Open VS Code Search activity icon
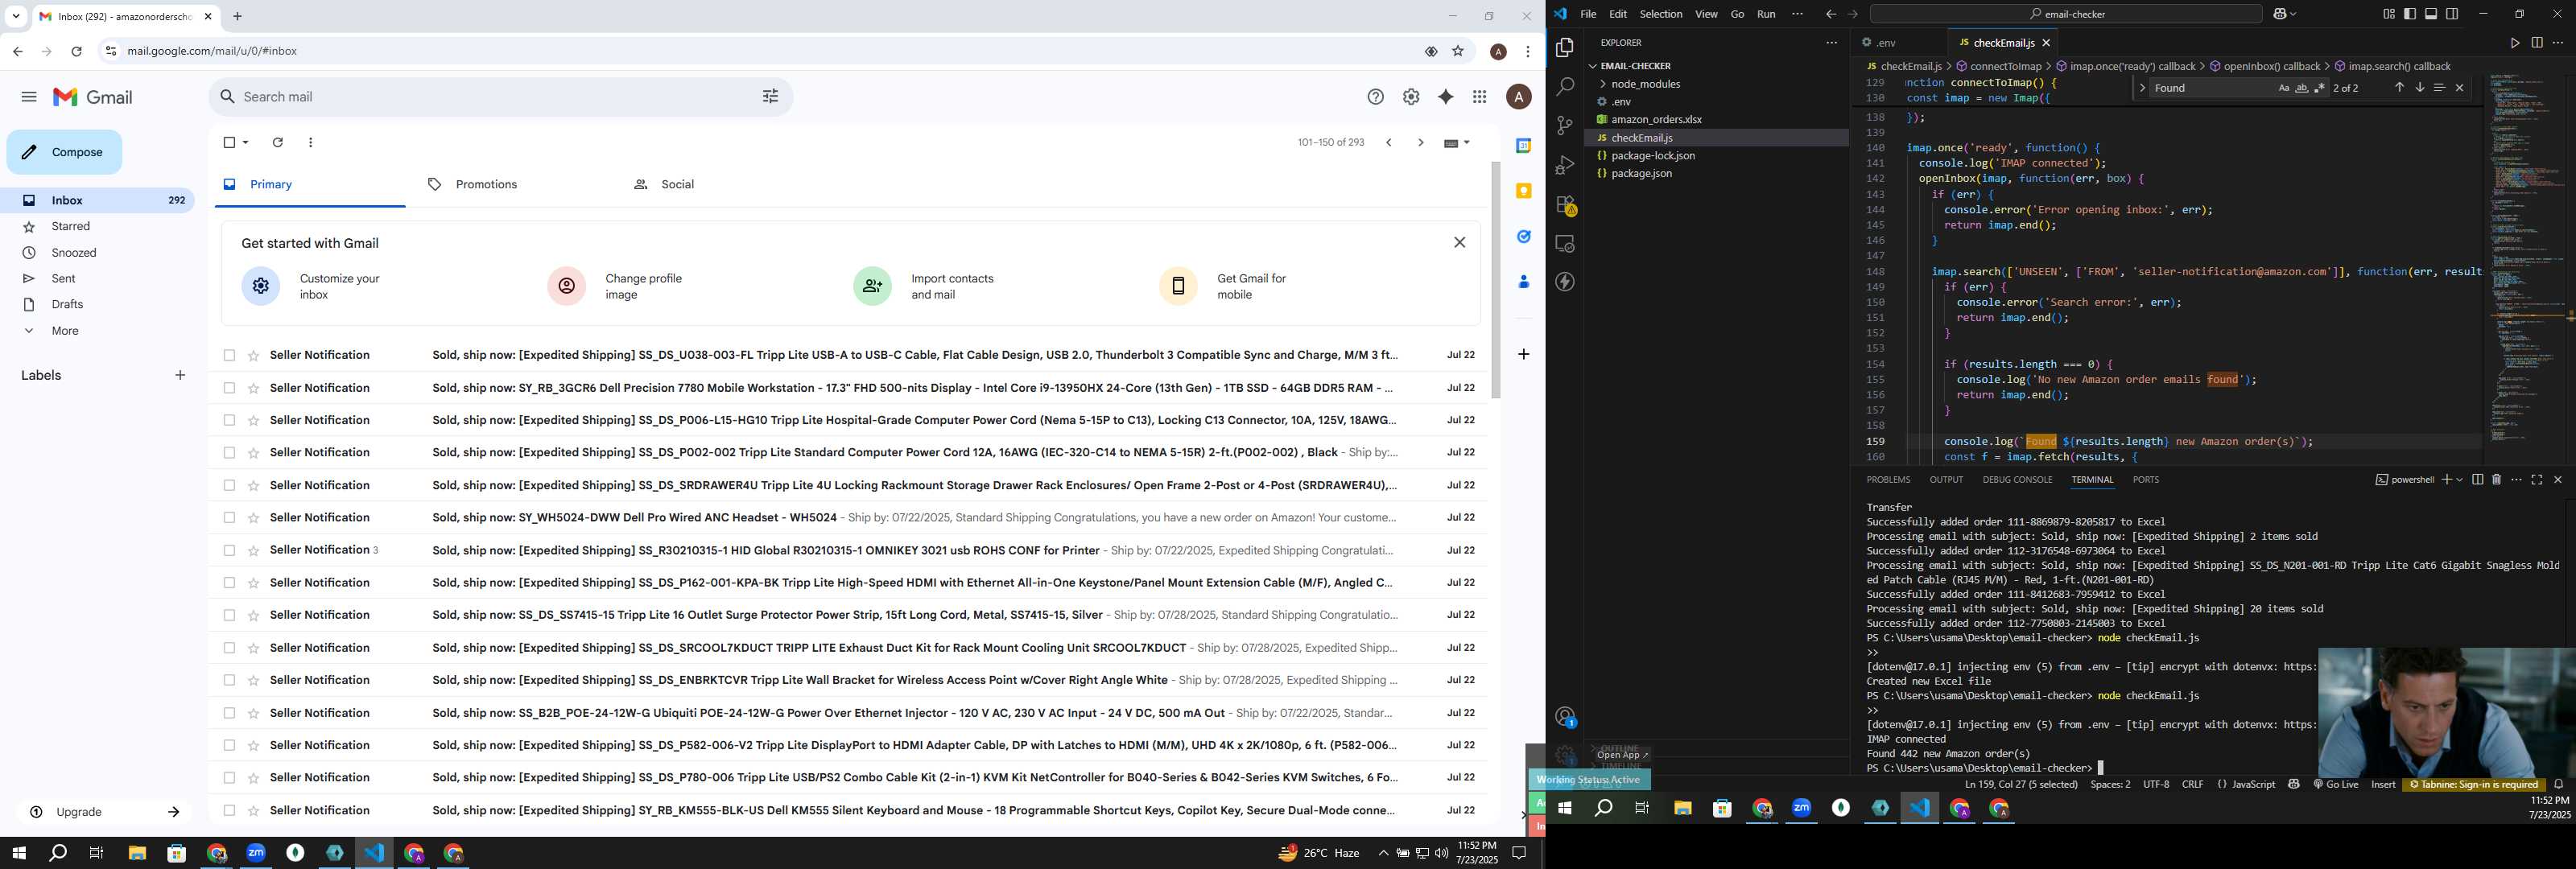This screenshot has width=2576, height=869. pyautogui.click(x=1565, y=87)
